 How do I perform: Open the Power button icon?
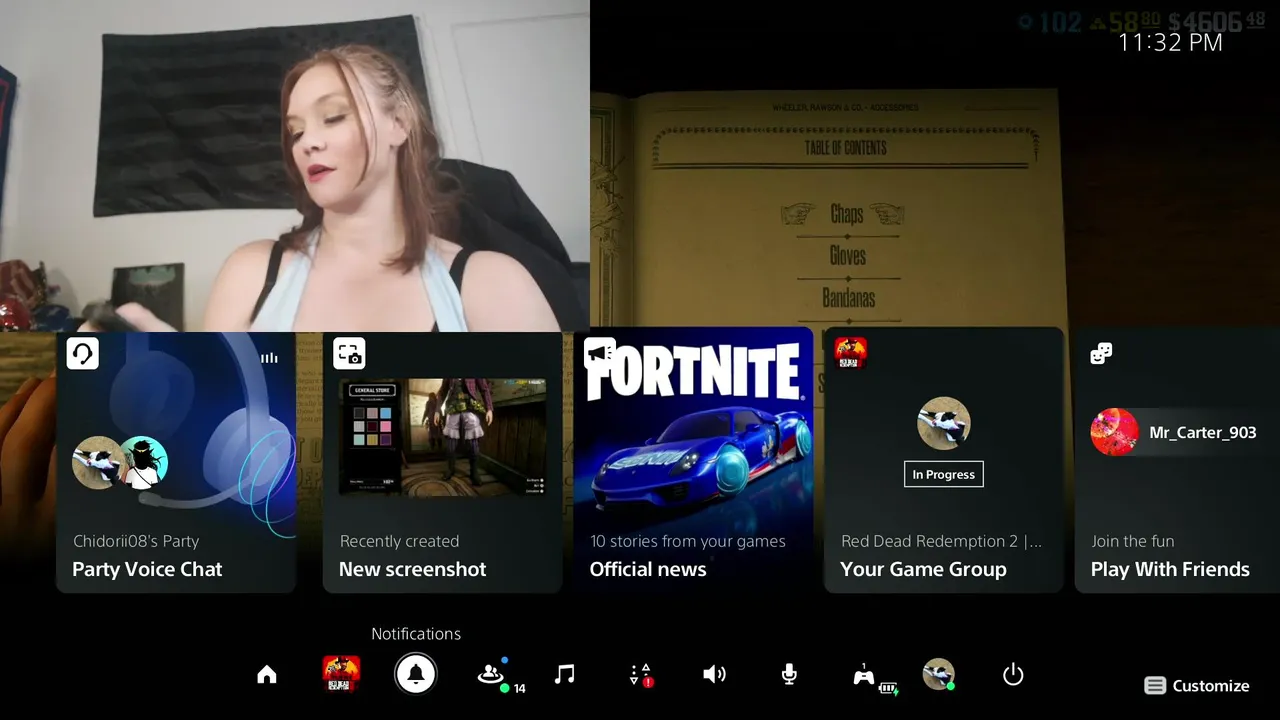1013,675
